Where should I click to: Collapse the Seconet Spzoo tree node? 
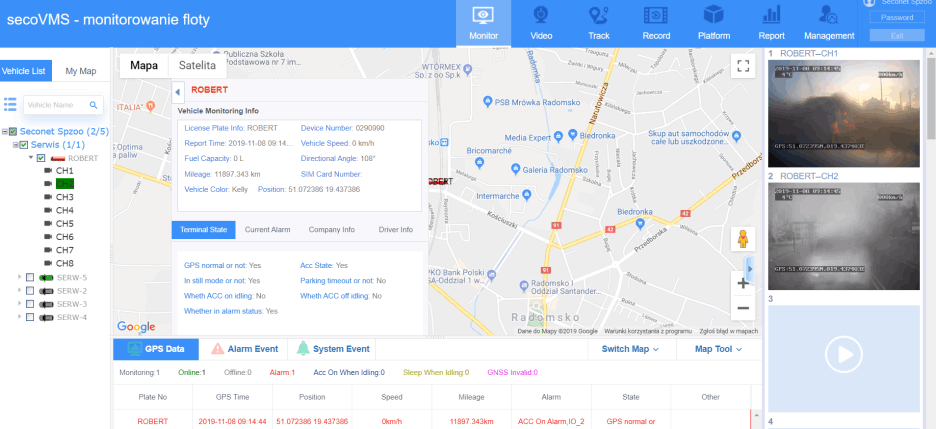tap(5, 131)
